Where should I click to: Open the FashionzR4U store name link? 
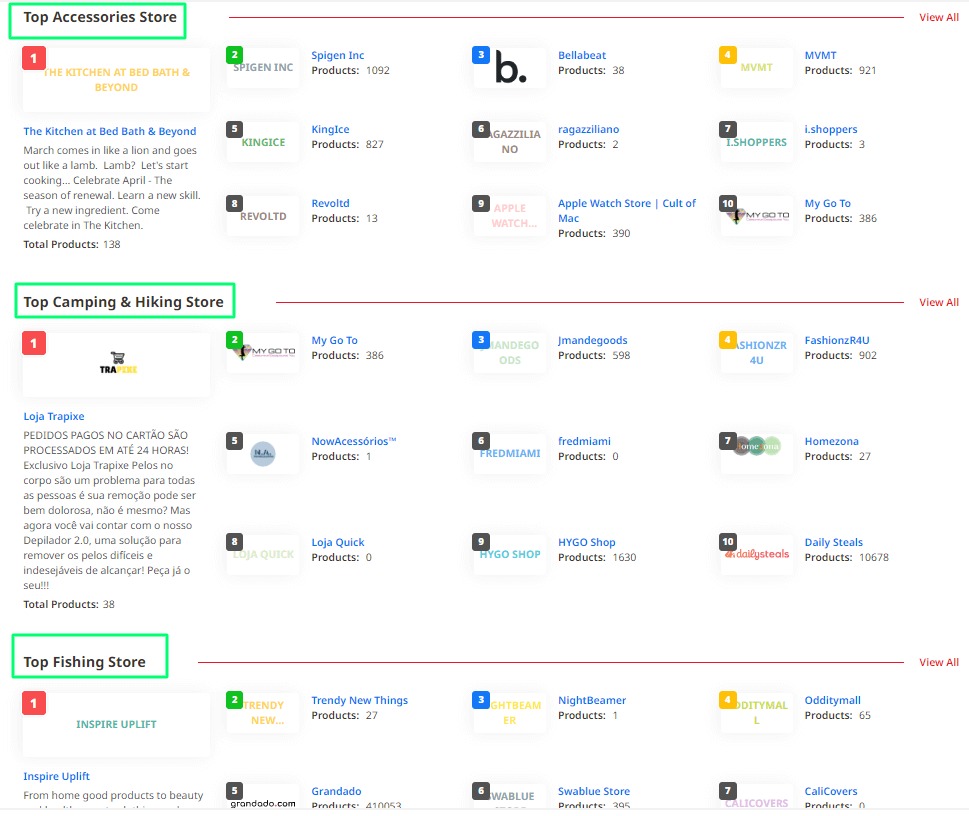(837, 340)
